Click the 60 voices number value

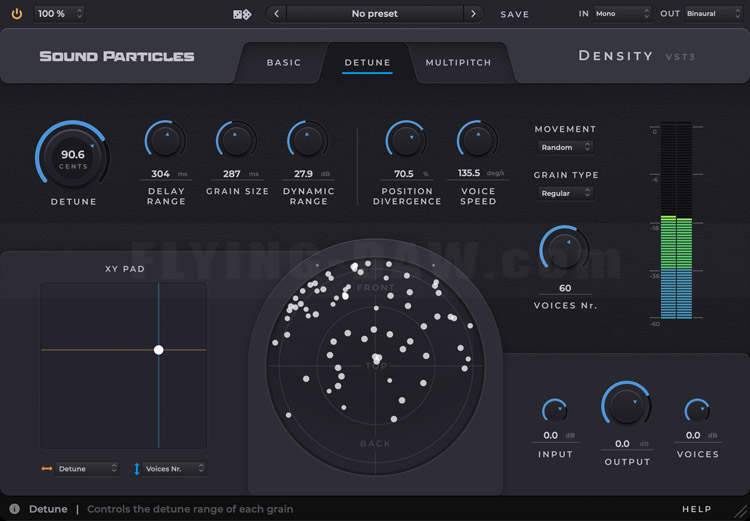565,288
